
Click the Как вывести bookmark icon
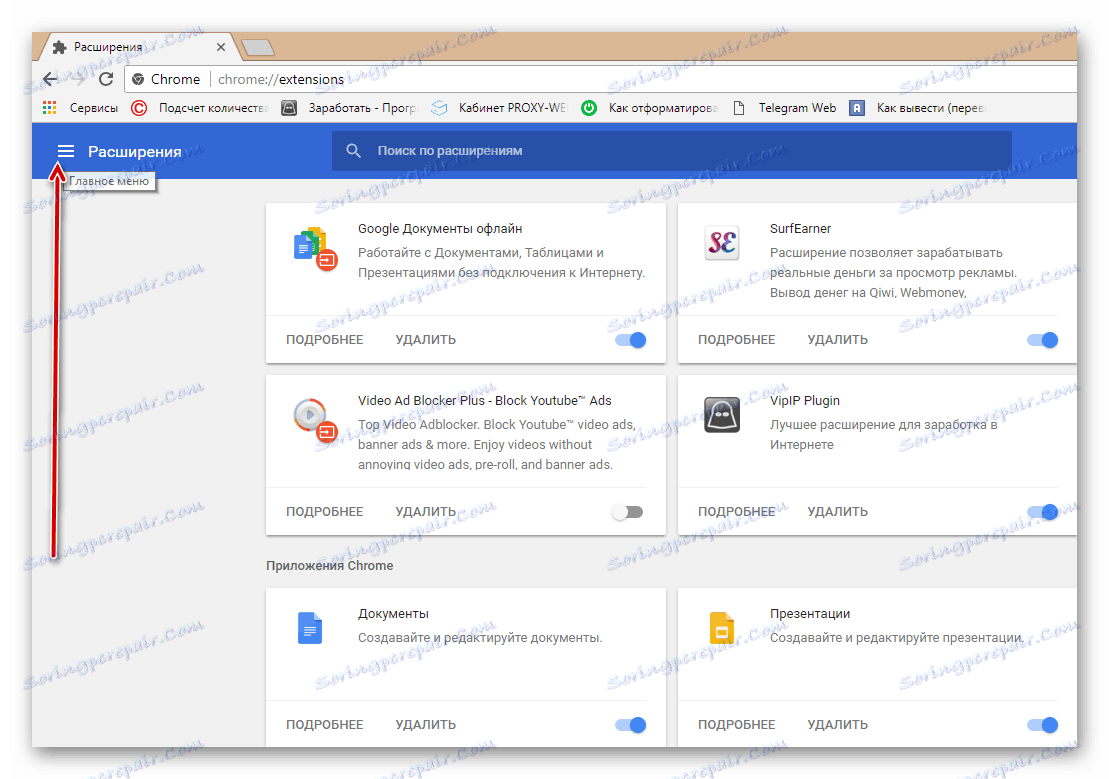(857, 108)
